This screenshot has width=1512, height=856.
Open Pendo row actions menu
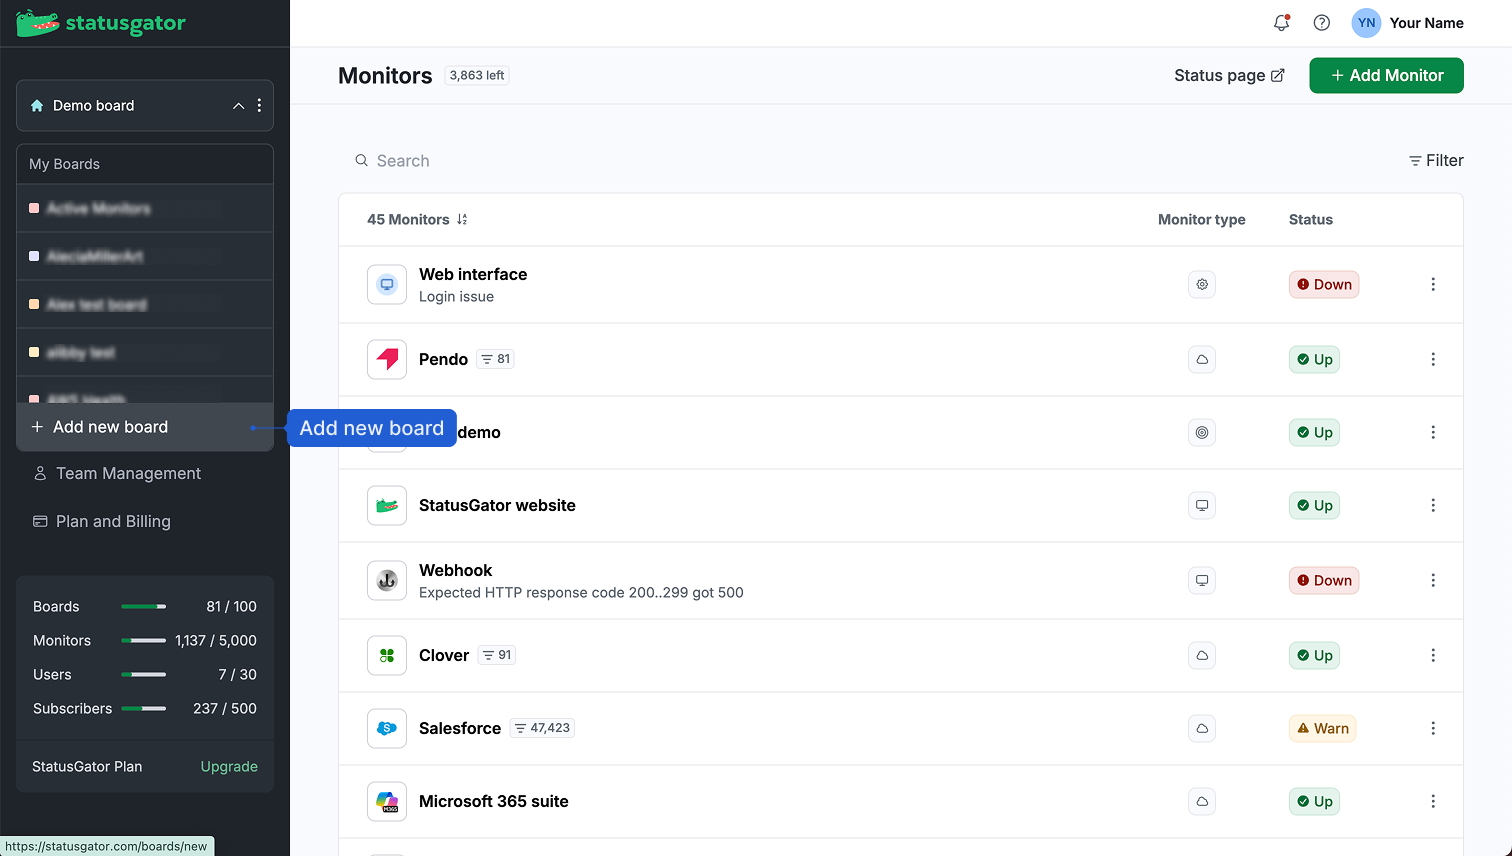point(1433,359)
